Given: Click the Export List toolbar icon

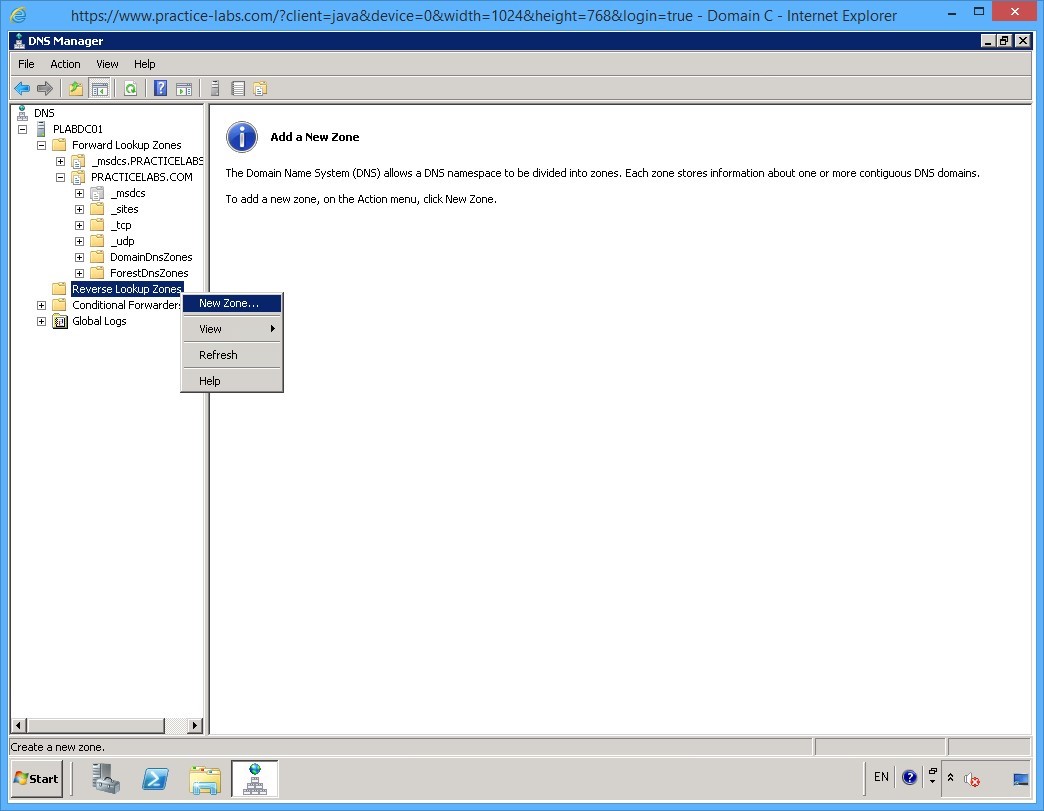Looking at the screenshot, I should 237,88.
